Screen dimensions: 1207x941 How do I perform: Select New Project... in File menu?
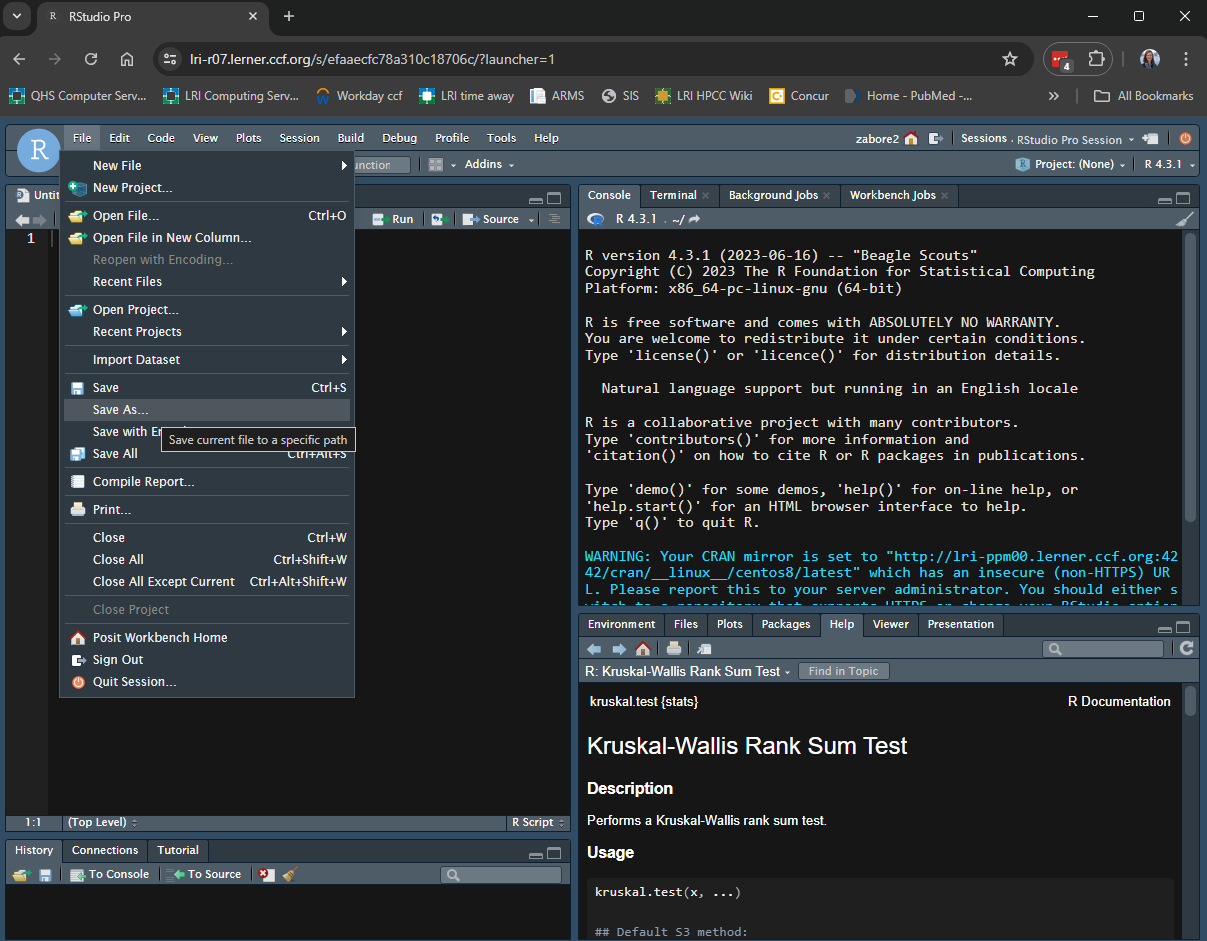[207, 188]
